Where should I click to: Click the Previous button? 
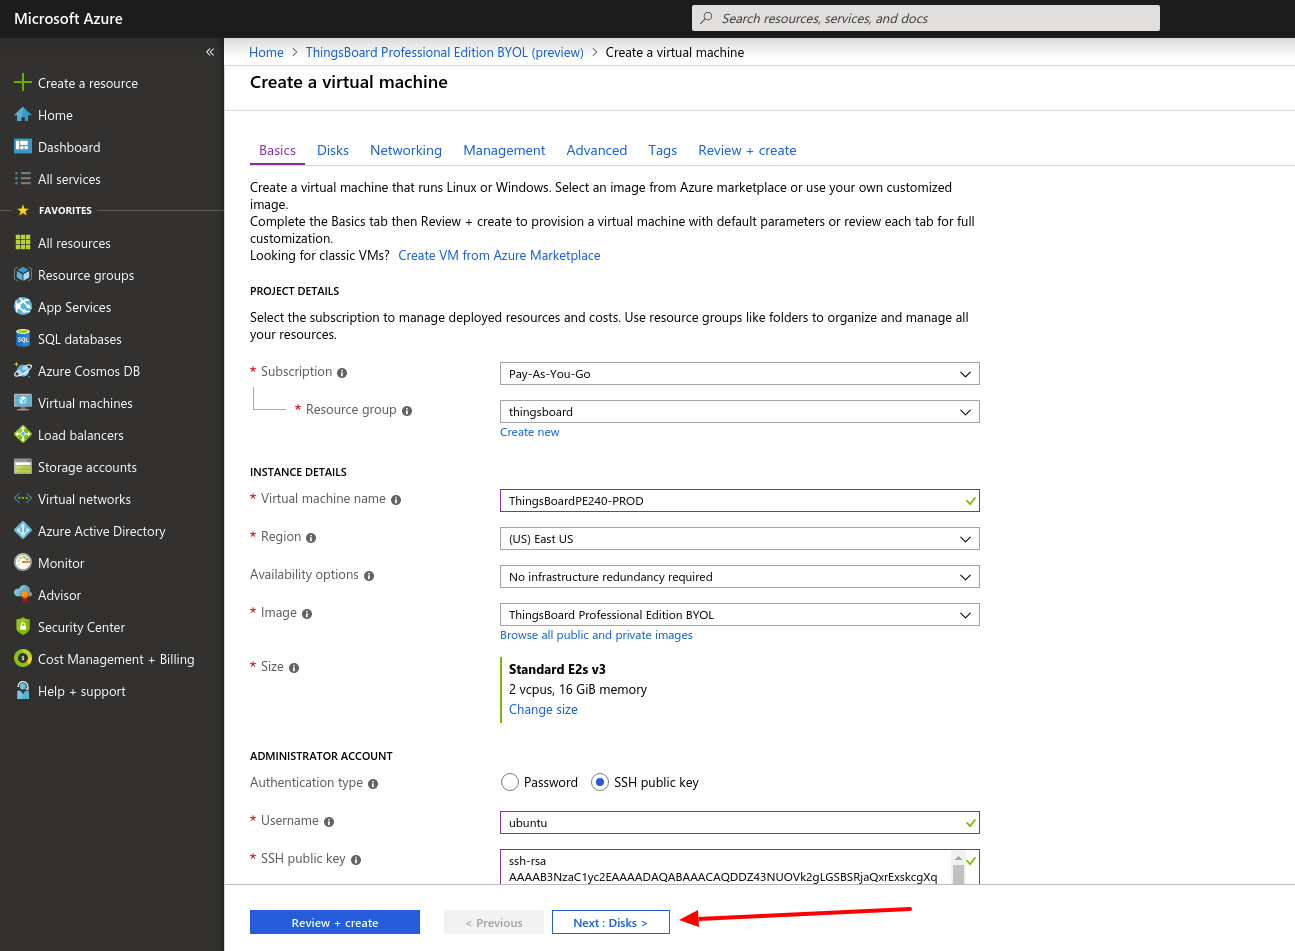click(x=494, y=922)
